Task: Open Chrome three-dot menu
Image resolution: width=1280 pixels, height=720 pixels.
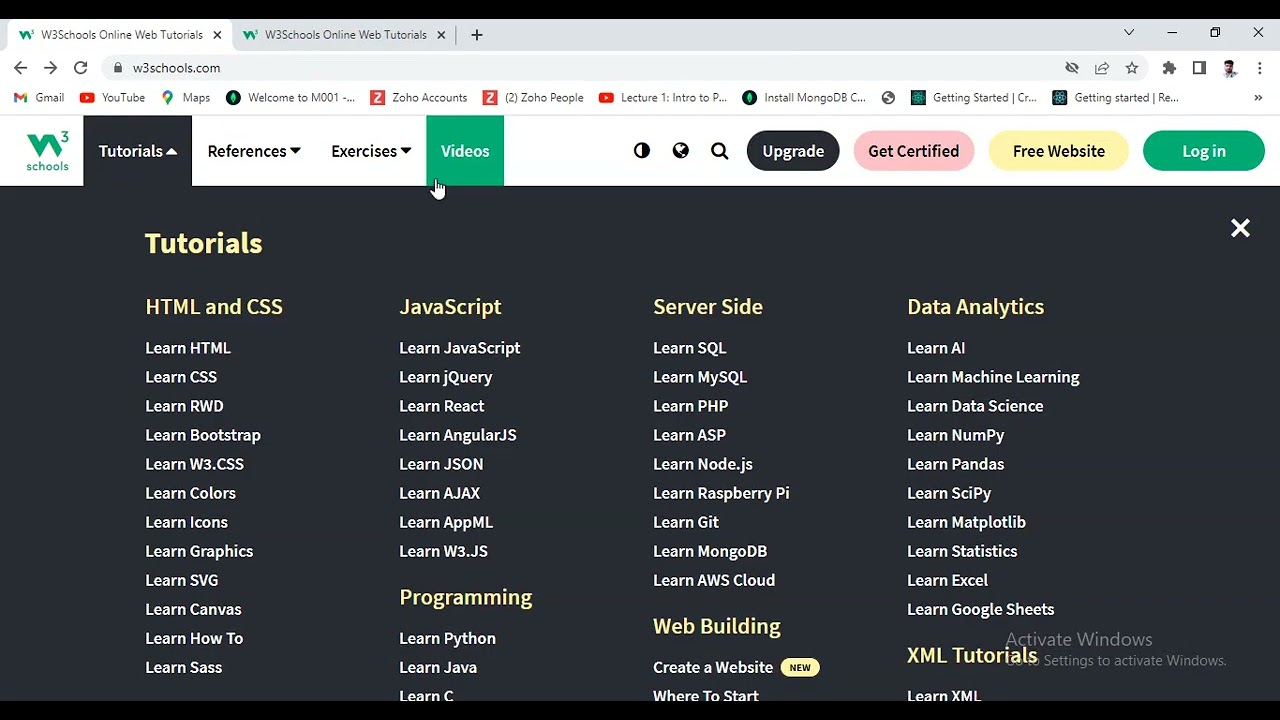Action: [x=1260, y=68]
